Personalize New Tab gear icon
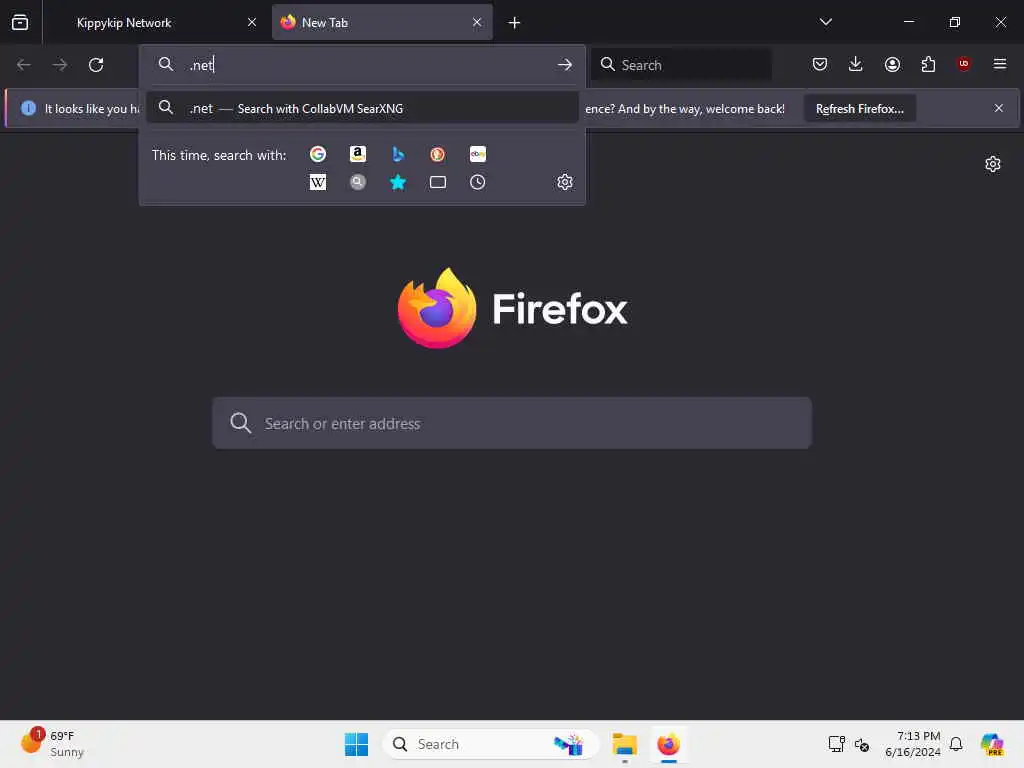This screenshot has height=768, width=1024. (x=993, y=164)
